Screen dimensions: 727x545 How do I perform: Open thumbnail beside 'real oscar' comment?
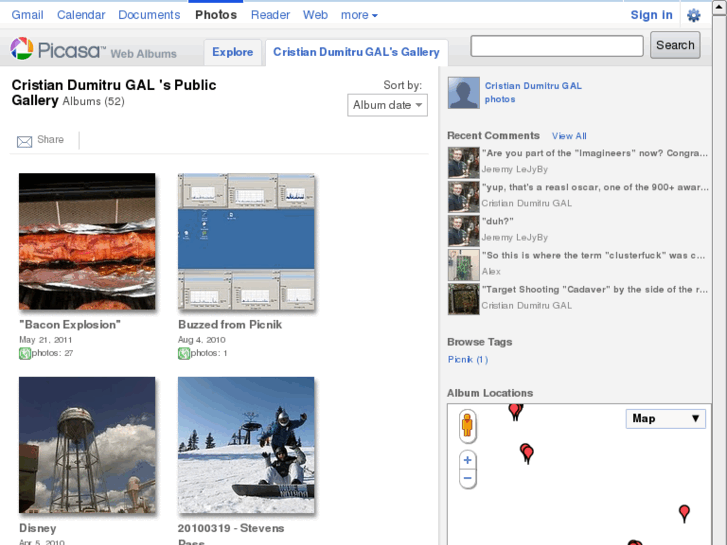[464, 197]
